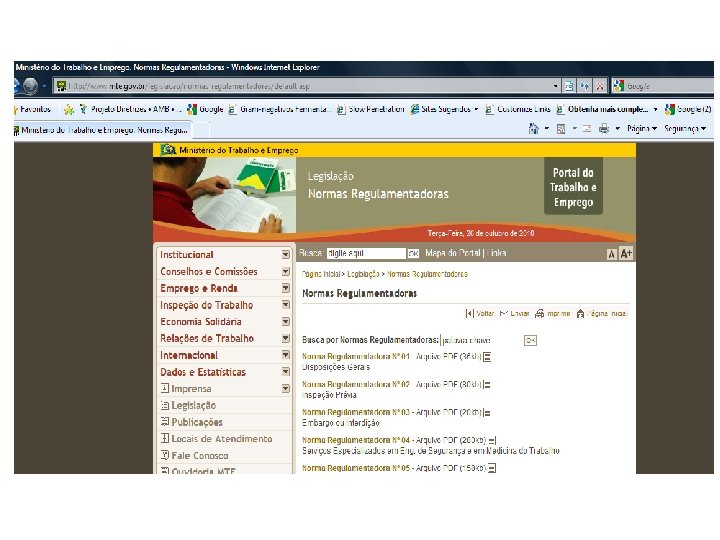Click the book reader banner image
Viewport: 720px width, 540px height.
pos(225,195)
